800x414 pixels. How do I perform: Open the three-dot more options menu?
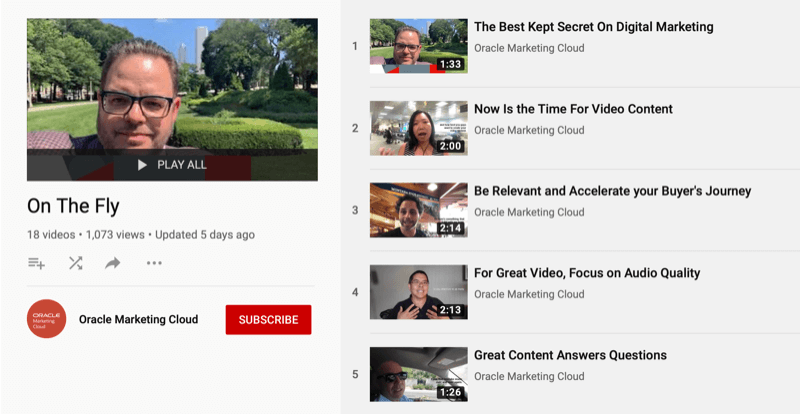pyautogui.click(x=154, y=263)
